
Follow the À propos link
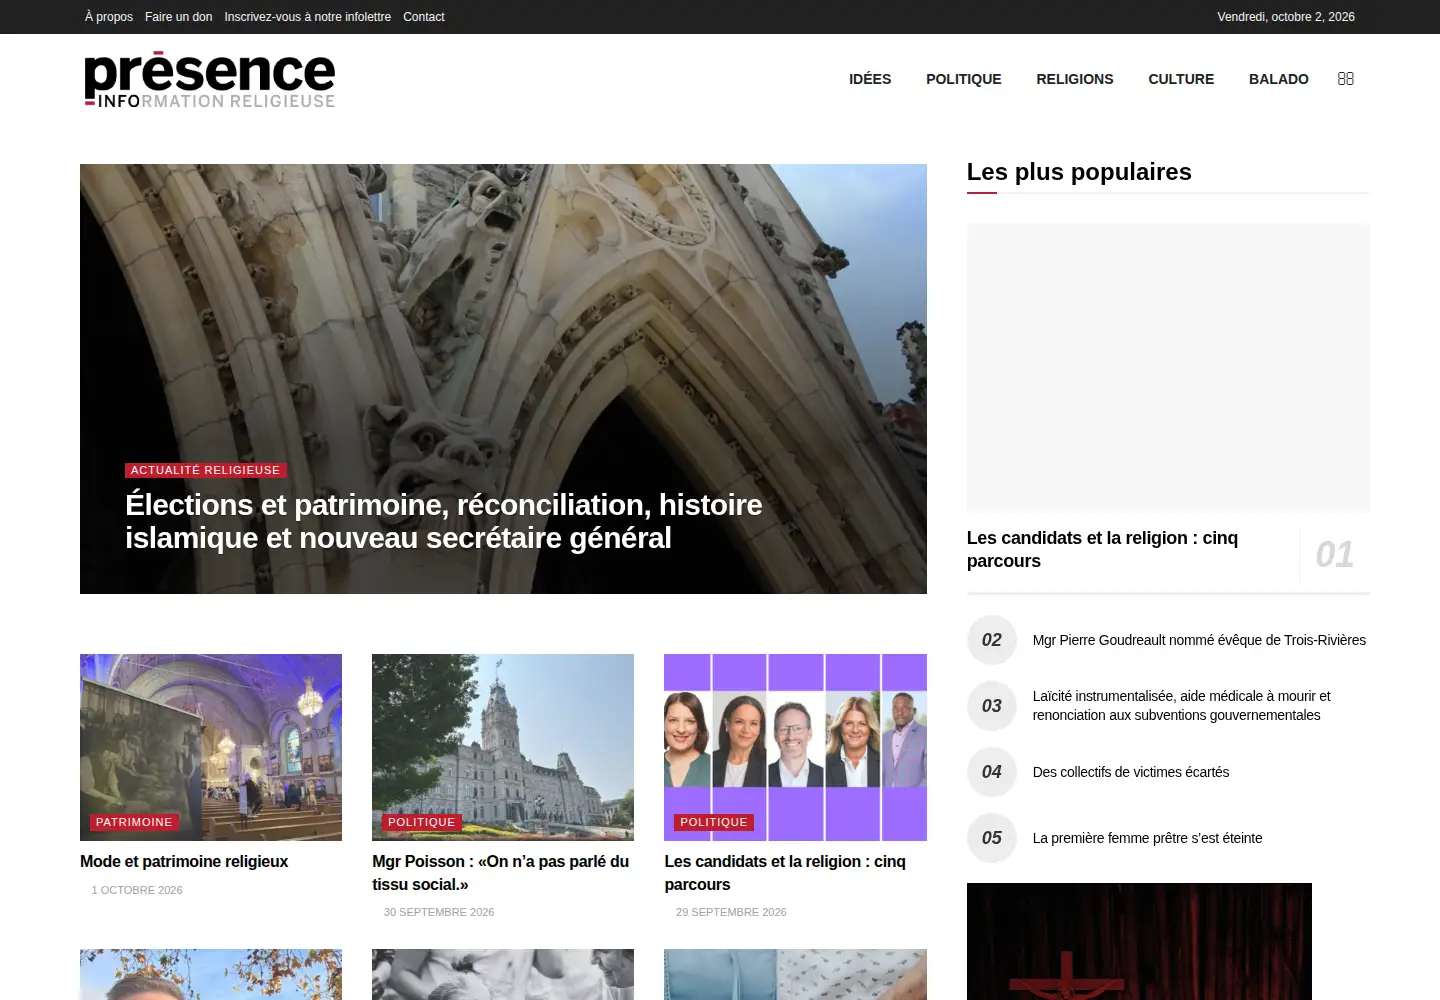click(x=109, y=17)
